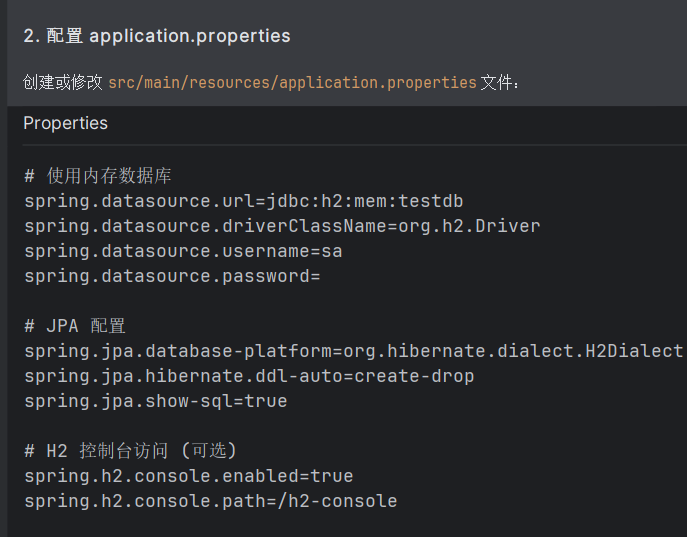The image size is (687, 537).
Task: Click the spring.h2.console.path=/h2-console line
Action: 210,501
